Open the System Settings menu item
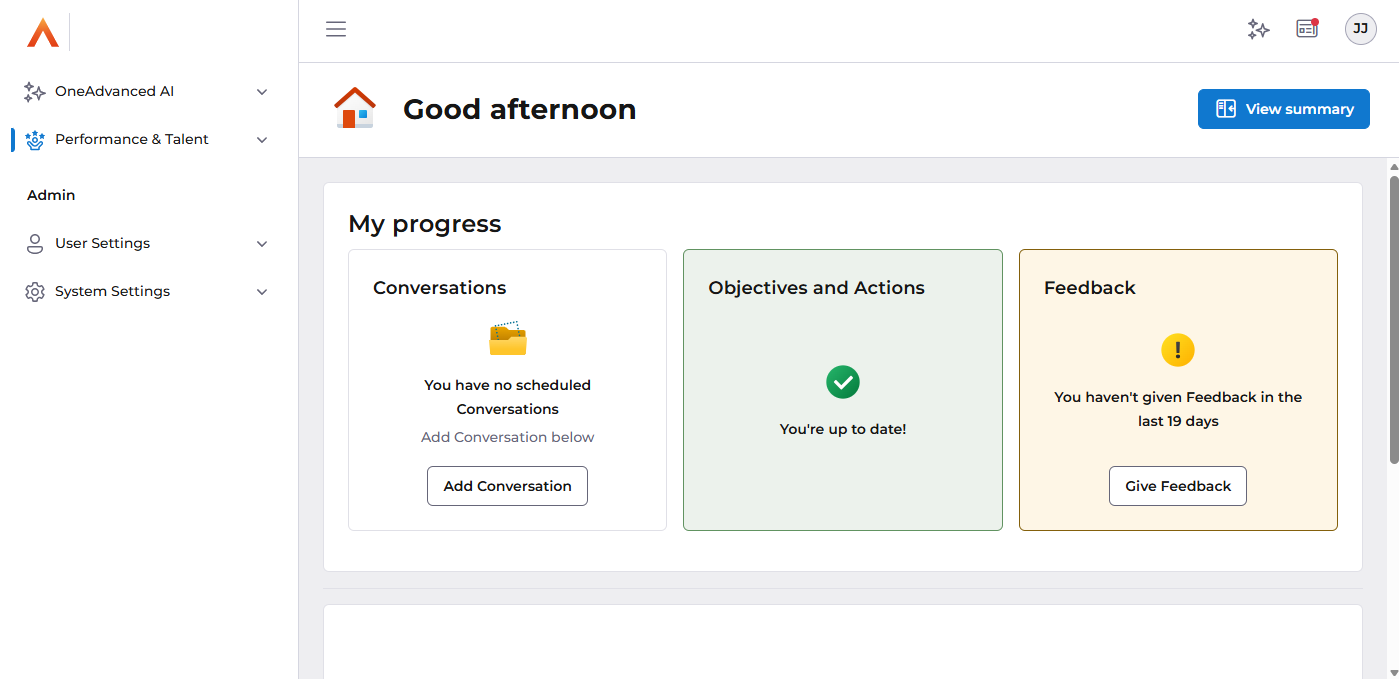1399x679 pixels. [x=112, y=292]
